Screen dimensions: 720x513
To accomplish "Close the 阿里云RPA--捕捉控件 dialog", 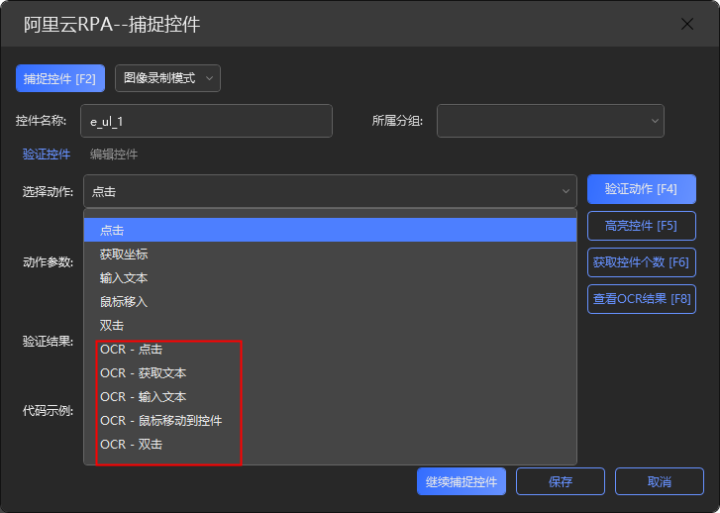I will pyautogui.click(x=687, y=24).
